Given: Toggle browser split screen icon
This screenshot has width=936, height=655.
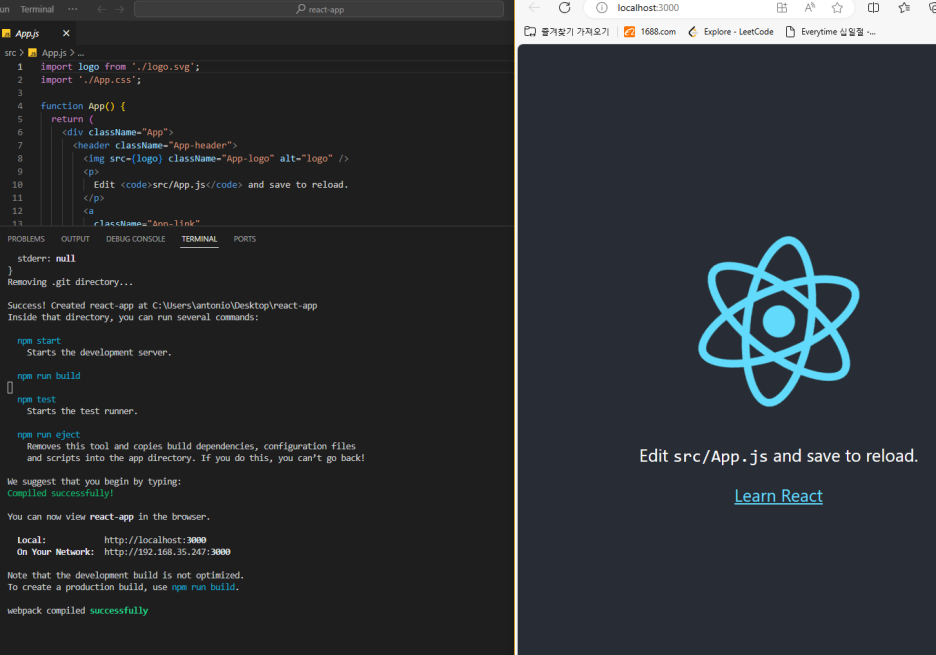Looking at the screenshot, I should (x=873, y=8).
